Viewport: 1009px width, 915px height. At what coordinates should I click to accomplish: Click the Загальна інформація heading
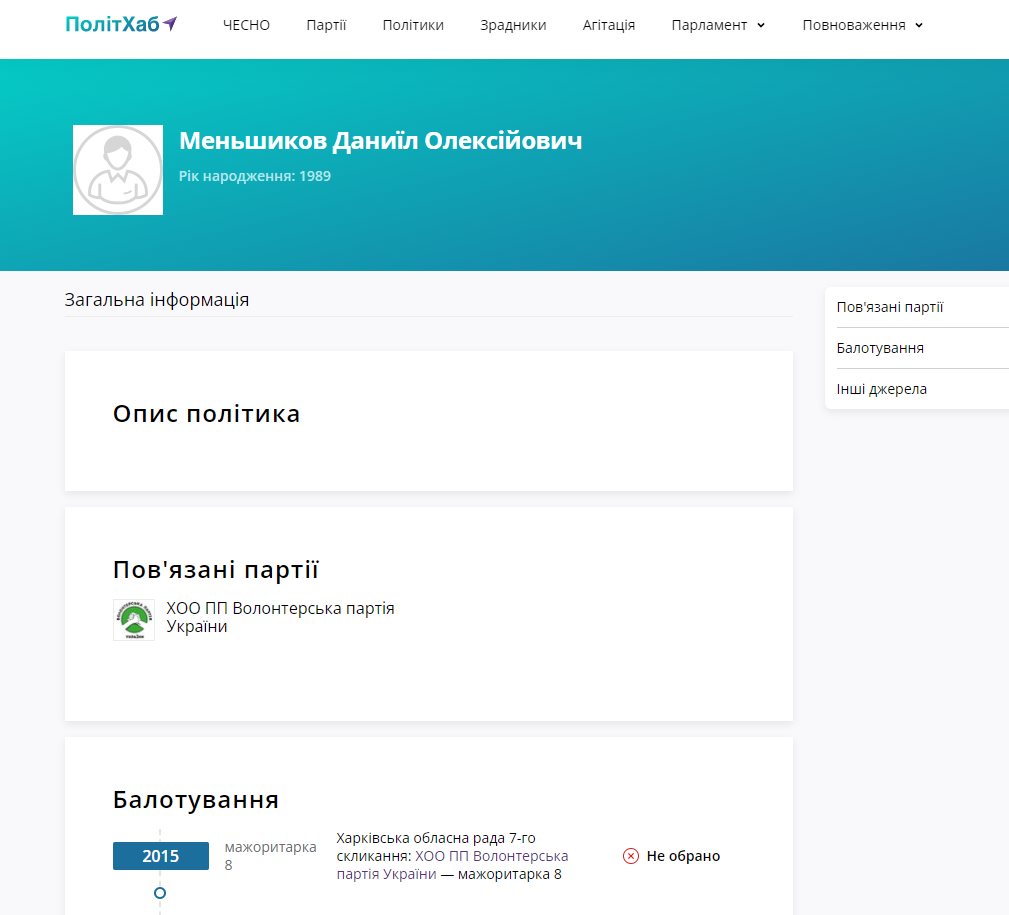point(156,300)
